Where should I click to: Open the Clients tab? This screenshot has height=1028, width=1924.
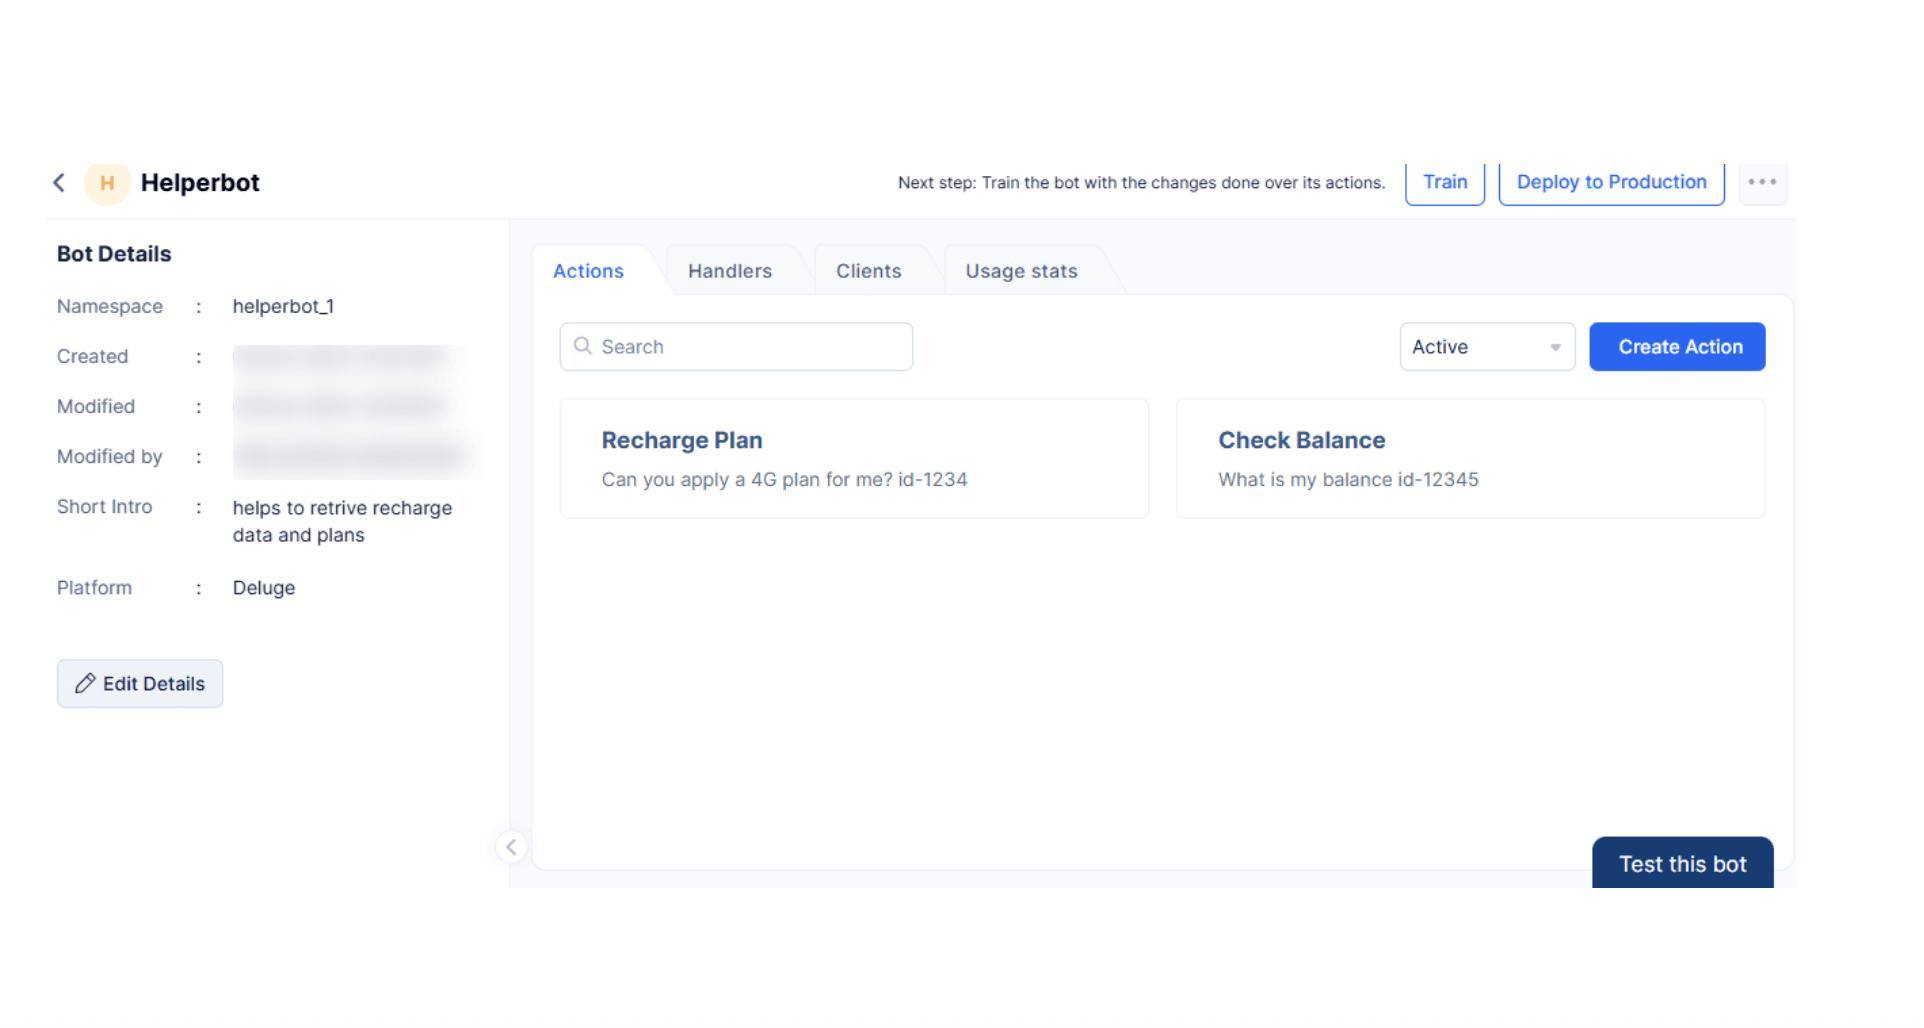pyautogui.click(x=868, y=271)
